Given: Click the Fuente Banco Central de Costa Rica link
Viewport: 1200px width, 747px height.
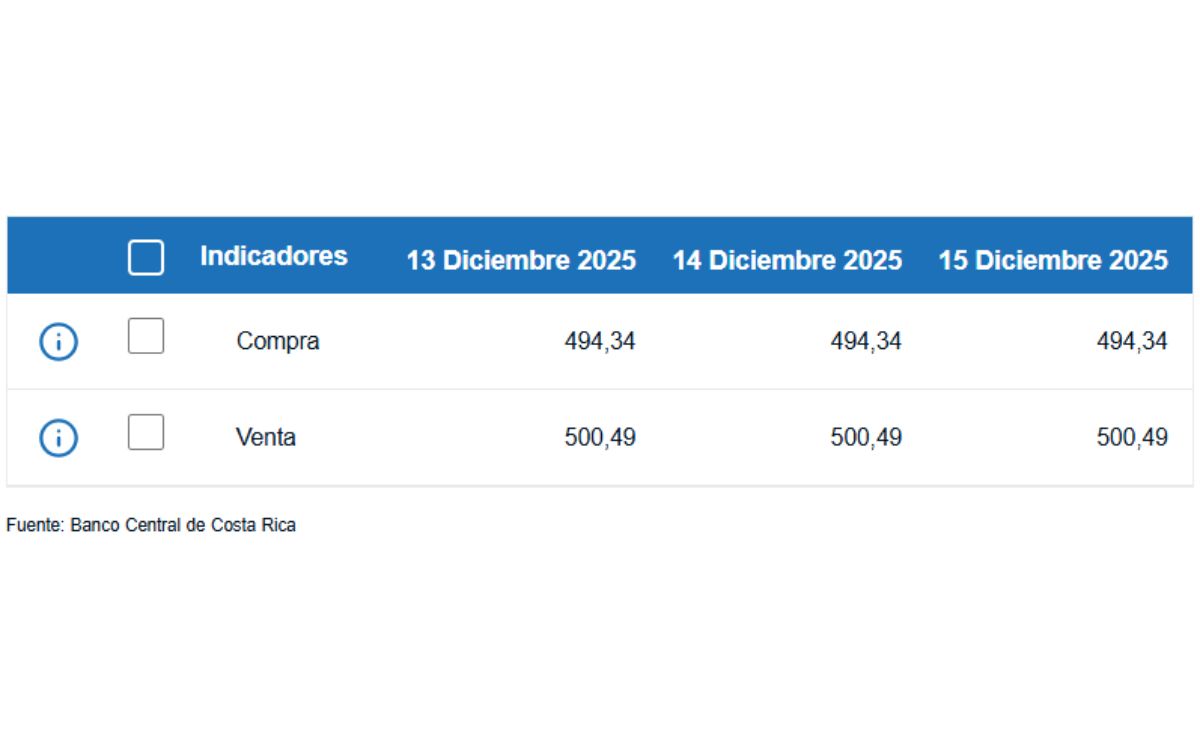Looking at the screenshot, I should coord(150,524).
